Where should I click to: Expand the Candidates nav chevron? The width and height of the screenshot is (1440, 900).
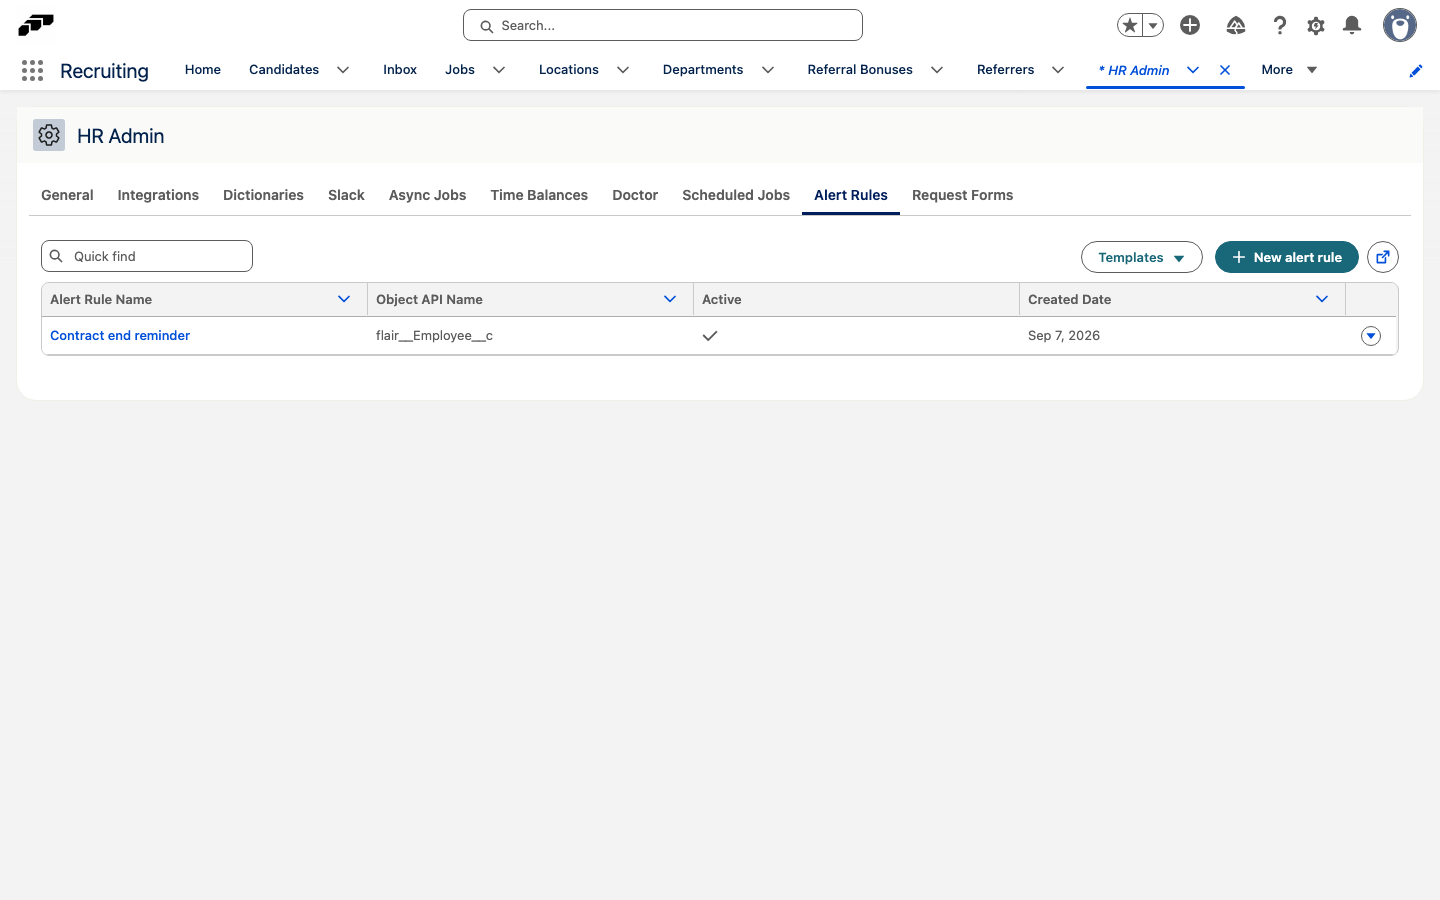tap(343, 70)
